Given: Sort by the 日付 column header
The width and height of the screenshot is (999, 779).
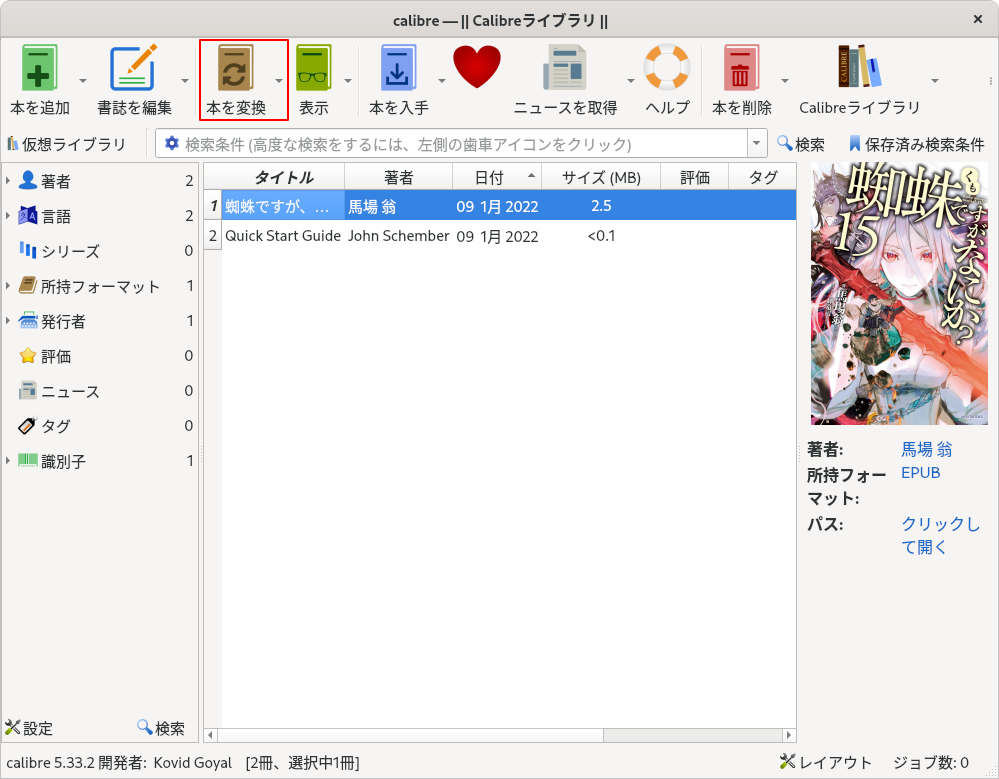Looking at the screenshot, I should click(x=497, y=177).
